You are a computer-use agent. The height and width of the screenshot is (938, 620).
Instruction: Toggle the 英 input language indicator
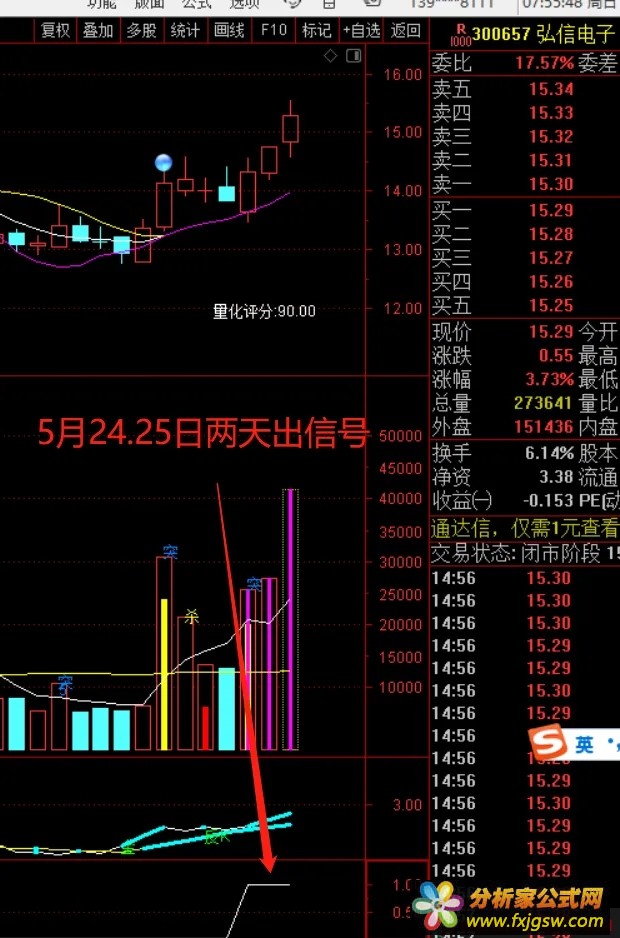[x=585, y=745]
